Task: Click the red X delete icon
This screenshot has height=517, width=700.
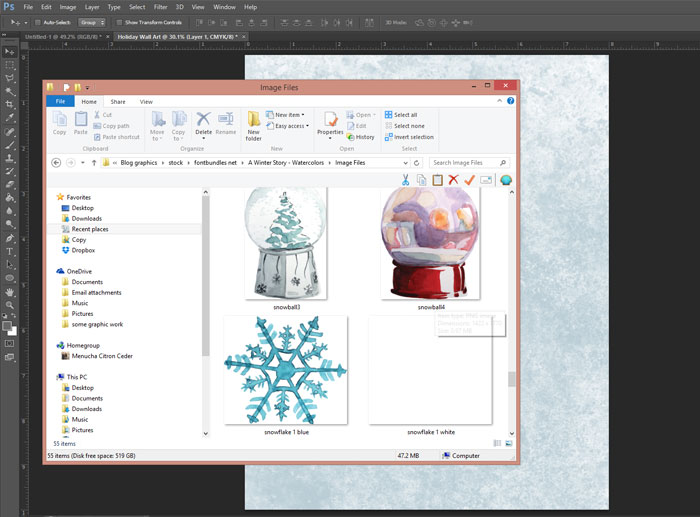Action: tap(454, 180)
